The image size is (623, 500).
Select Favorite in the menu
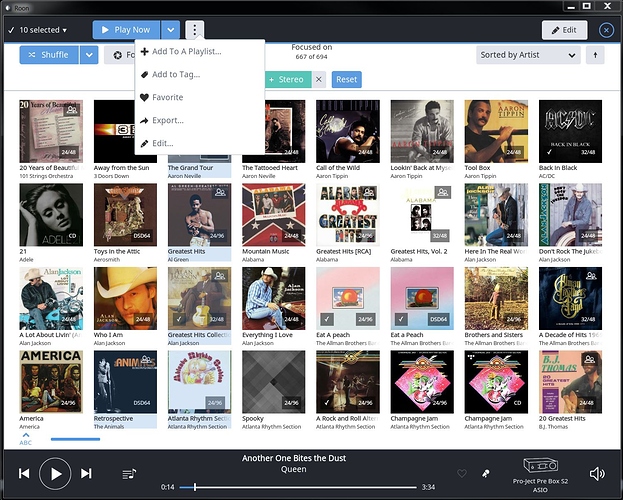click(200, 97)
